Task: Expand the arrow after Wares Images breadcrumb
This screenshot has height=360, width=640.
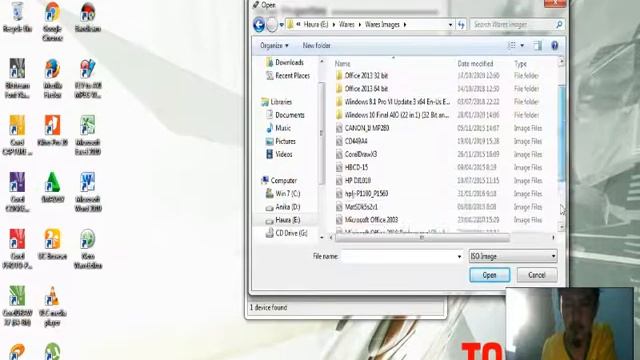Action: tap(405, 24)
